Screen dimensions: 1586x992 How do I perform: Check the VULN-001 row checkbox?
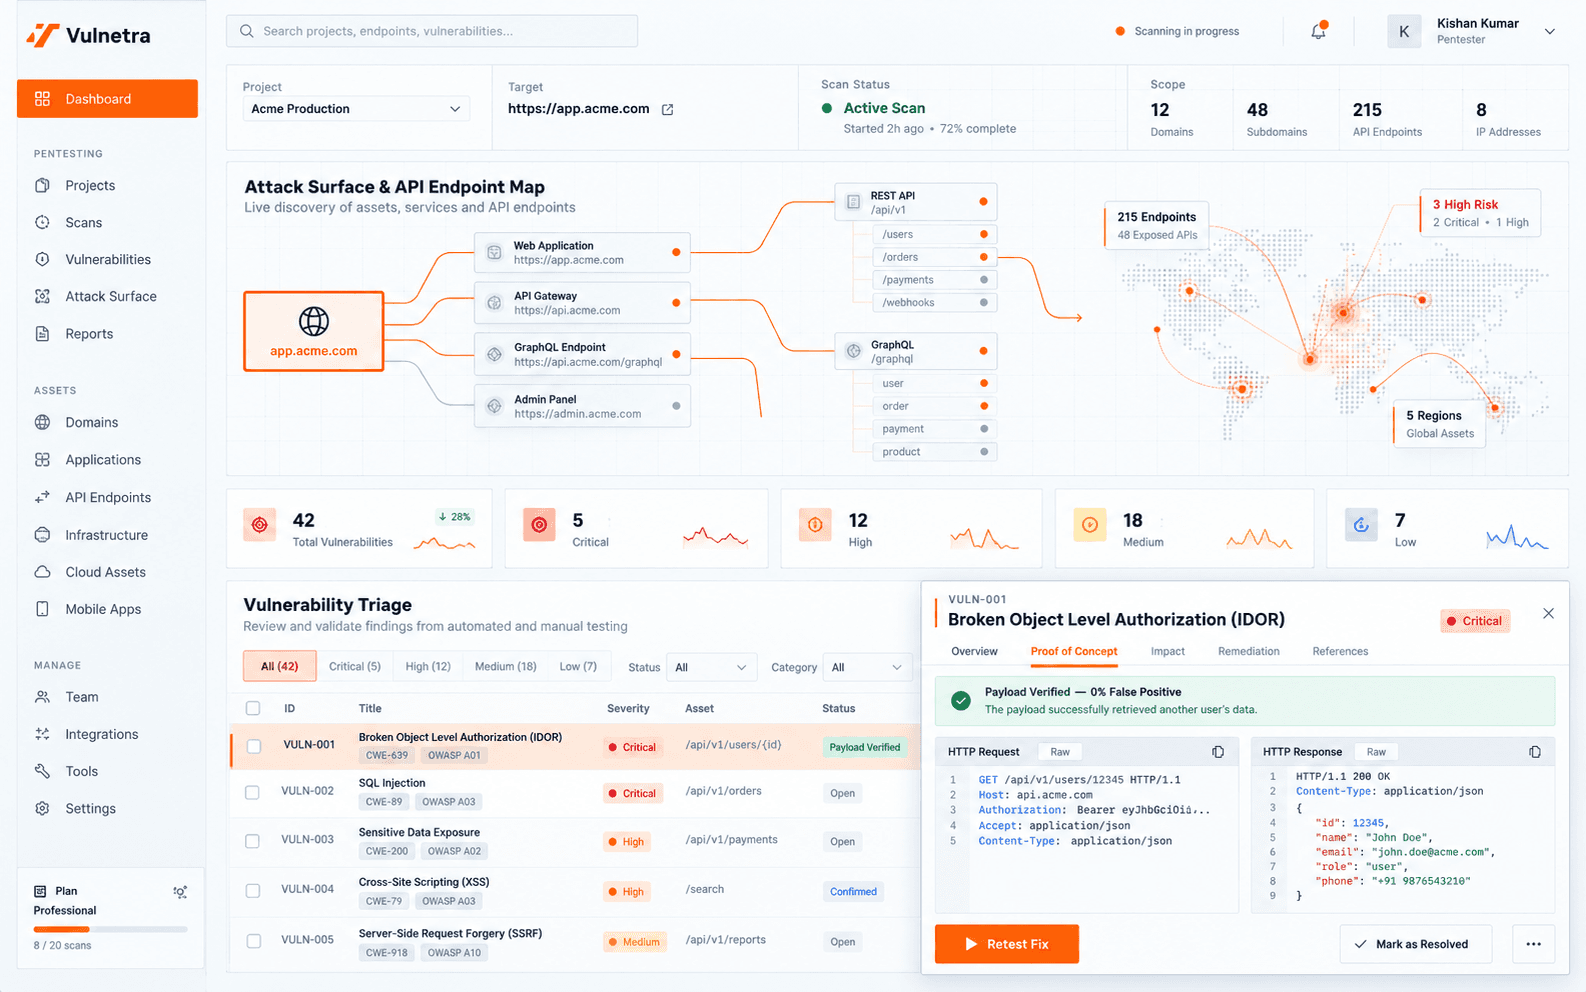pos(254,746)
